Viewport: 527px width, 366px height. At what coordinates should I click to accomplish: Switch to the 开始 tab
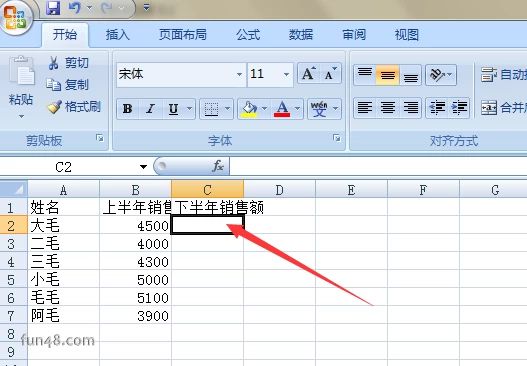pyautogui.click(x=65, y=35)
